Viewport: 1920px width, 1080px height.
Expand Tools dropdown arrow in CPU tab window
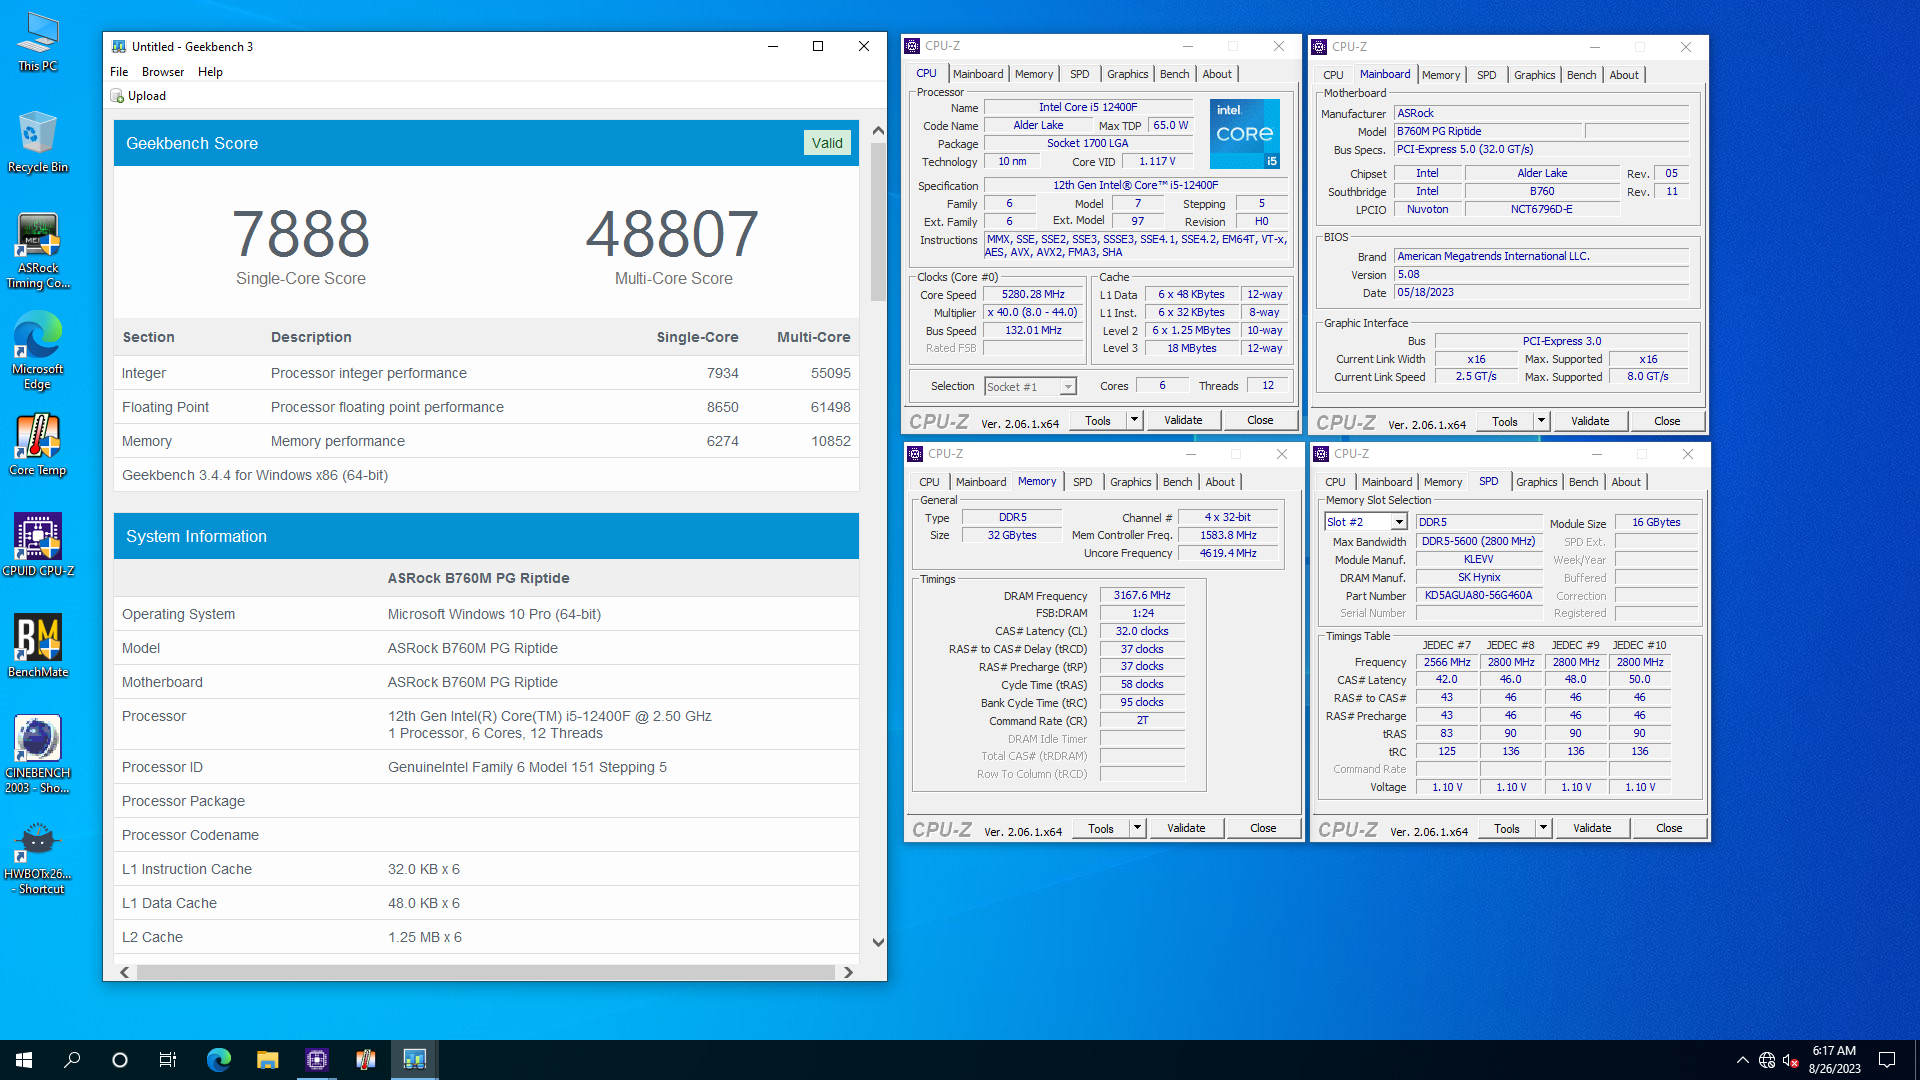click(1134, 420)
